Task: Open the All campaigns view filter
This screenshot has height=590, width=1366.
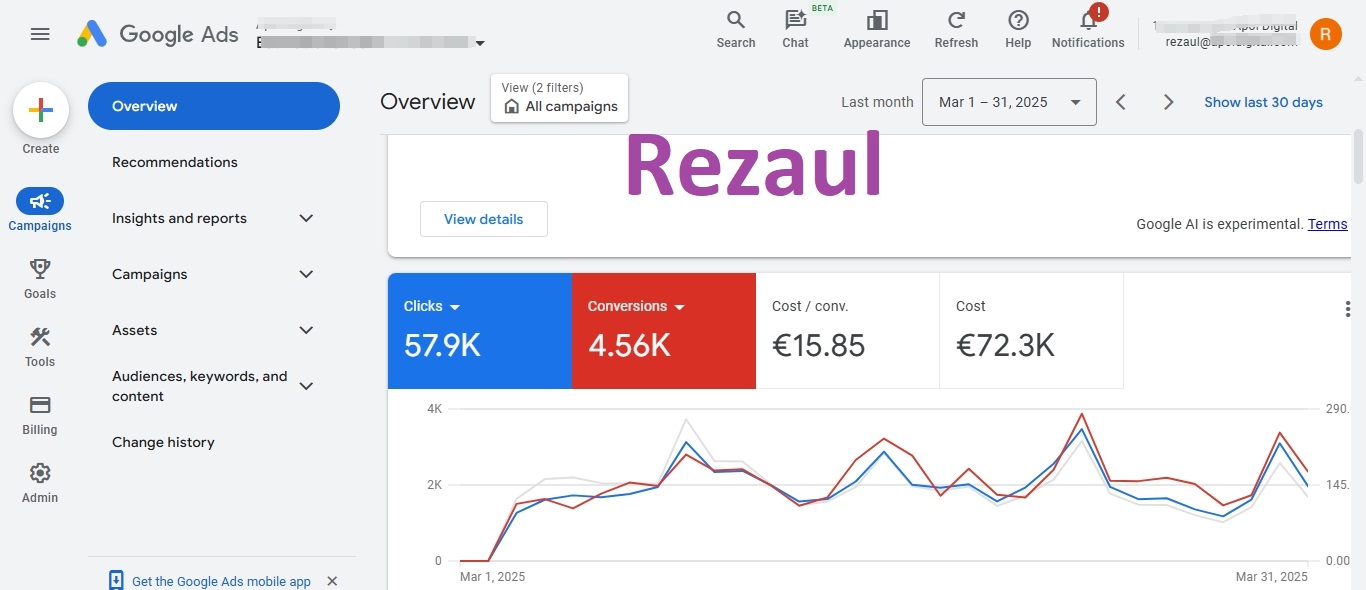Action: pos(560,98)
